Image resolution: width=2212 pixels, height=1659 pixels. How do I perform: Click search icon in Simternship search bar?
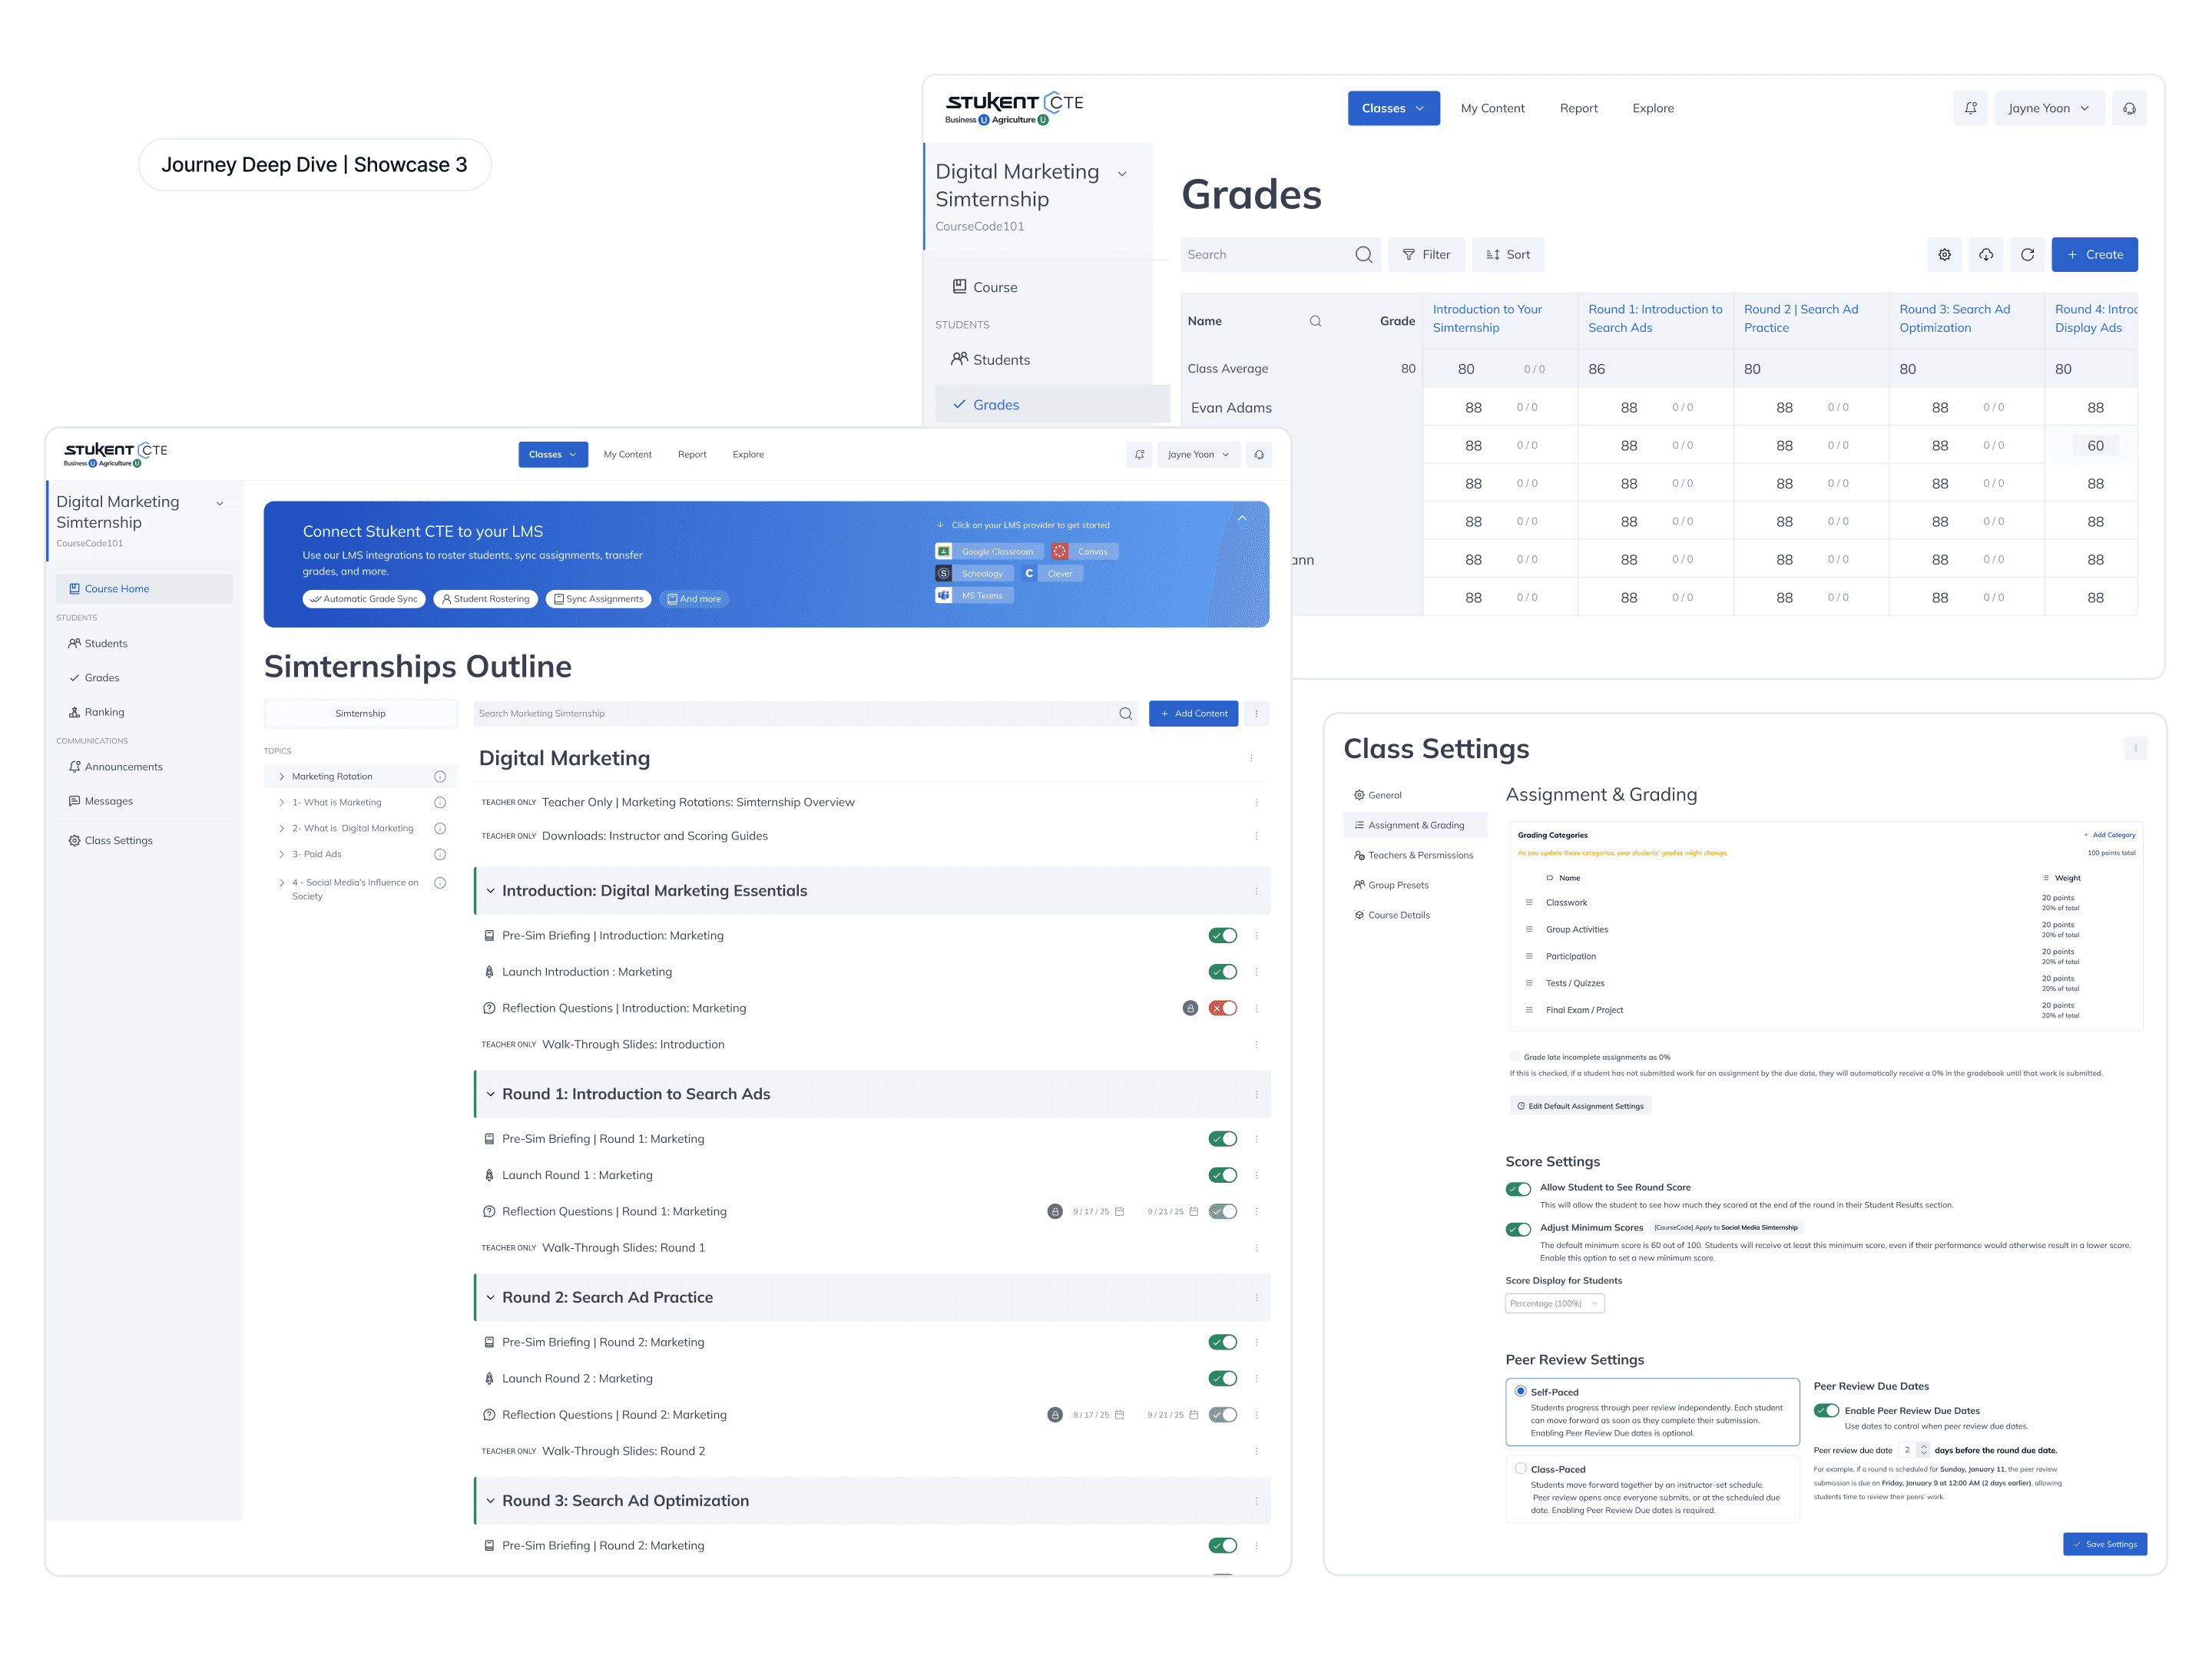click(1125, 713)
